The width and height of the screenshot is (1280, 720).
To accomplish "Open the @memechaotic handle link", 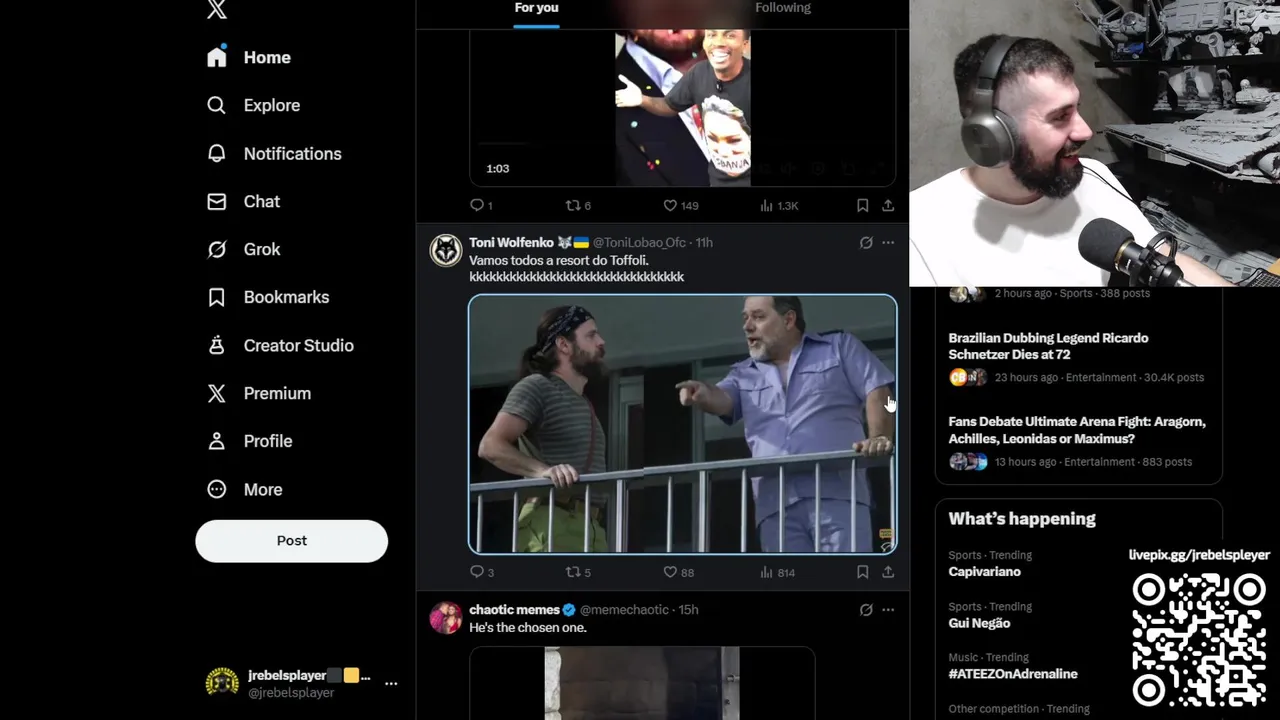I will 624,609.
